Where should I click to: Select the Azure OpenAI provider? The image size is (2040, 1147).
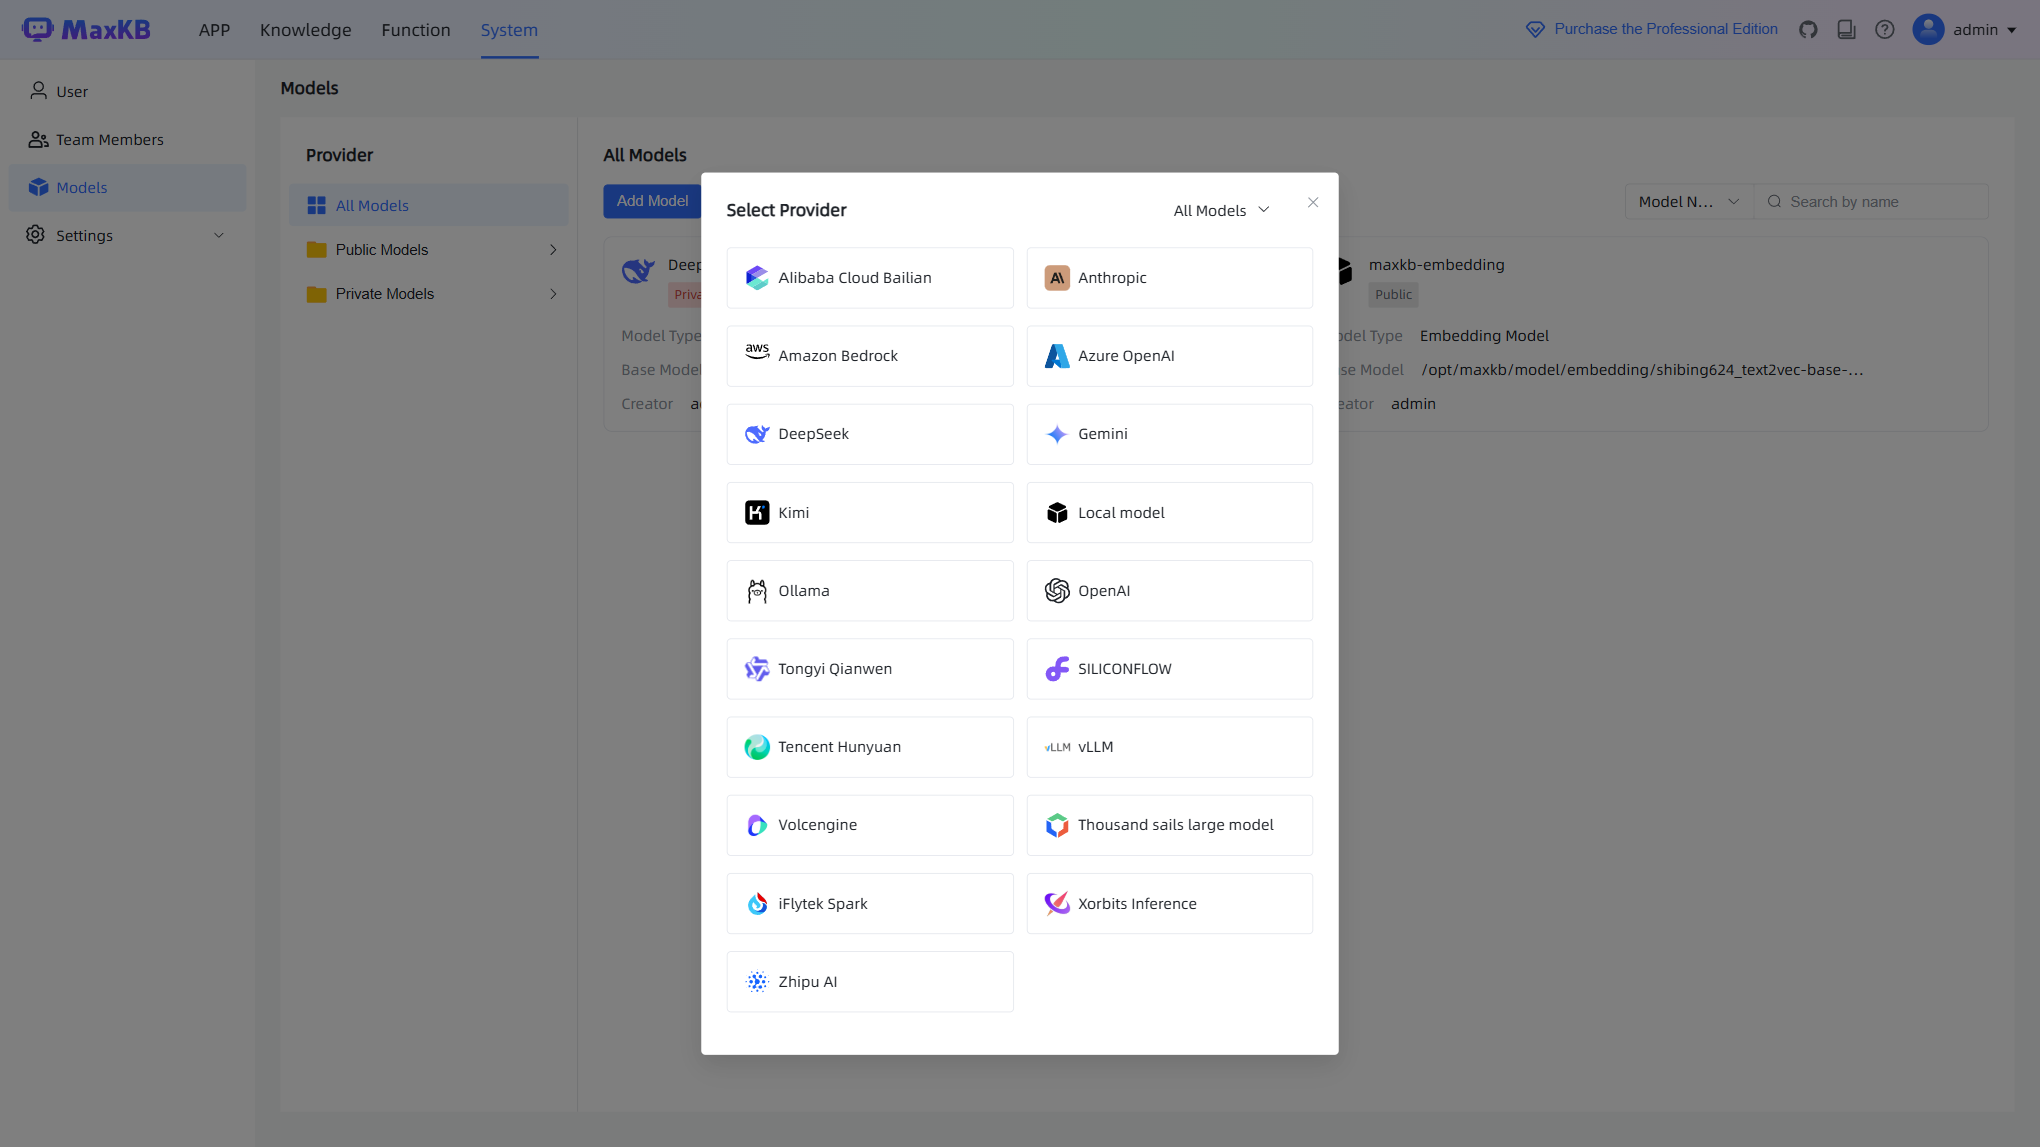click(1169, 356)
